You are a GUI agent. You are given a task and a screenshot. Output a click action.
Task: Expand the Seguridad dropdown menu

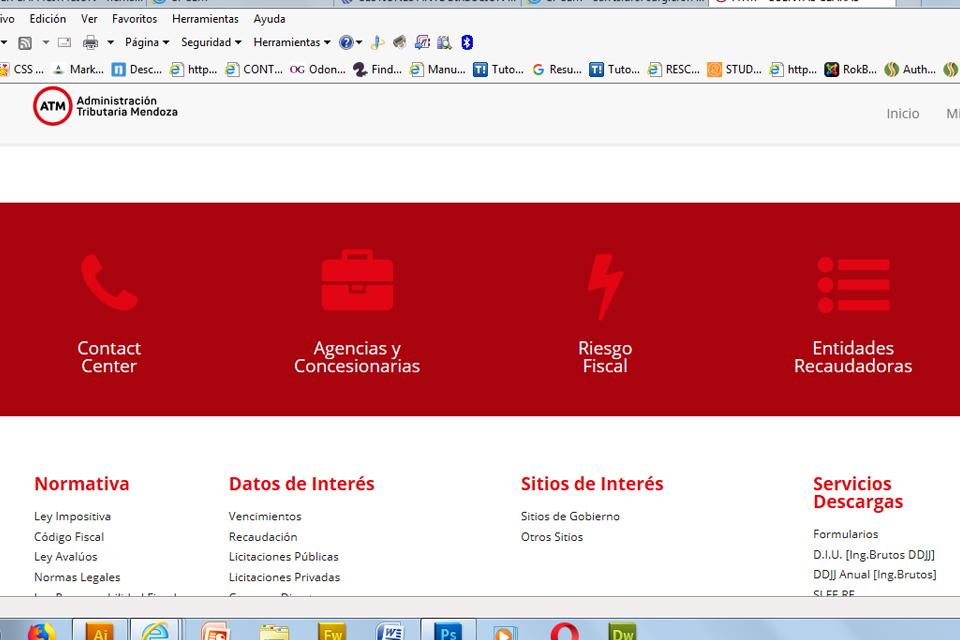click(211, 42)
